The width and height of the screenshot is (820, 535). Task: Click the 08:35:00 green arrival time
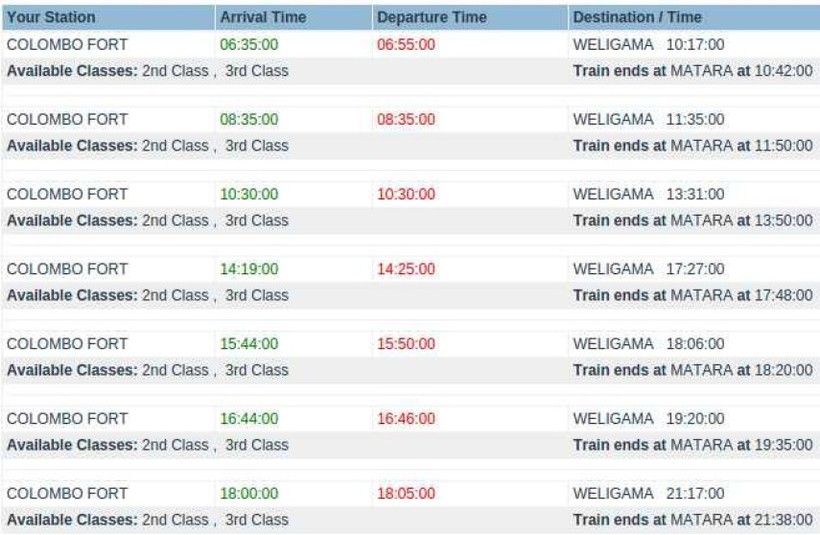[249, 119]
